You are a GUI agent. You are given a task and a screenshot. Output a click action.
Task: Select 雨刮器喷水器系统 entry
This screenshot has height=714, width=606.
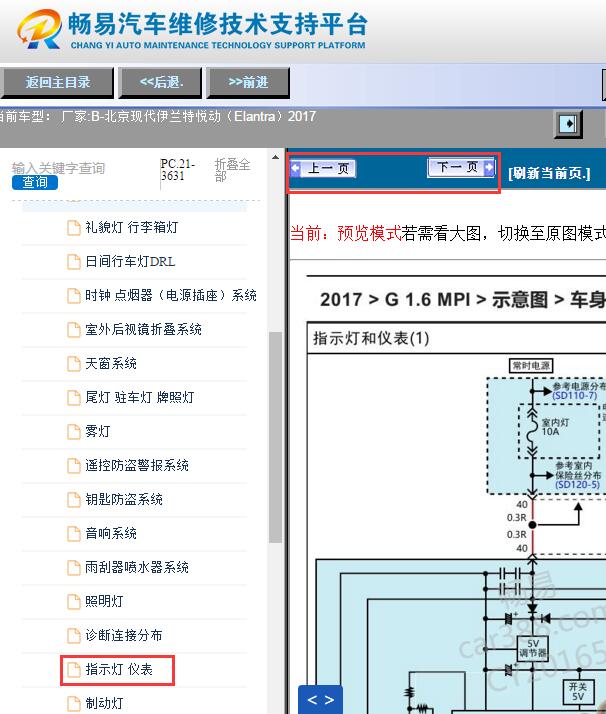pos(137,567)
